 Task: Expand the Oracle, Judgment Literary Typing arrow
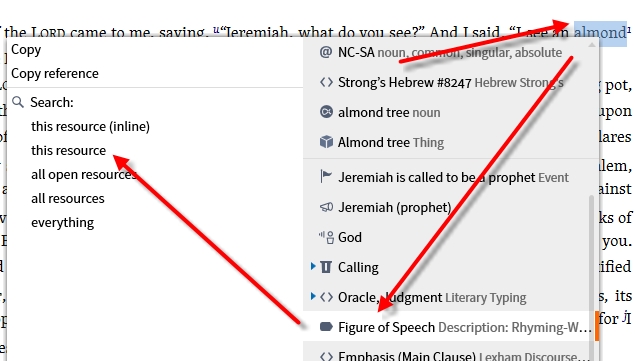[313, 296]
